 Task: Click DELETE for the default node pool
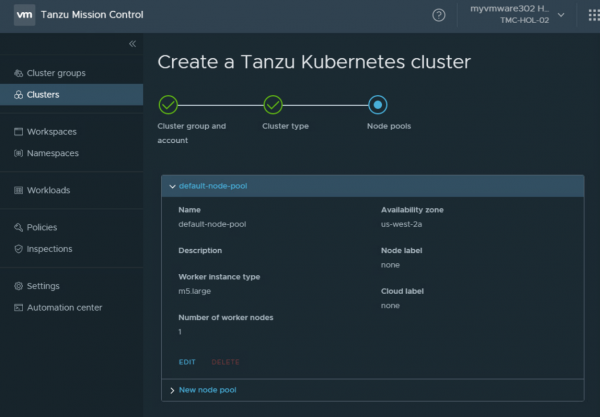click(x=225, y=362)
